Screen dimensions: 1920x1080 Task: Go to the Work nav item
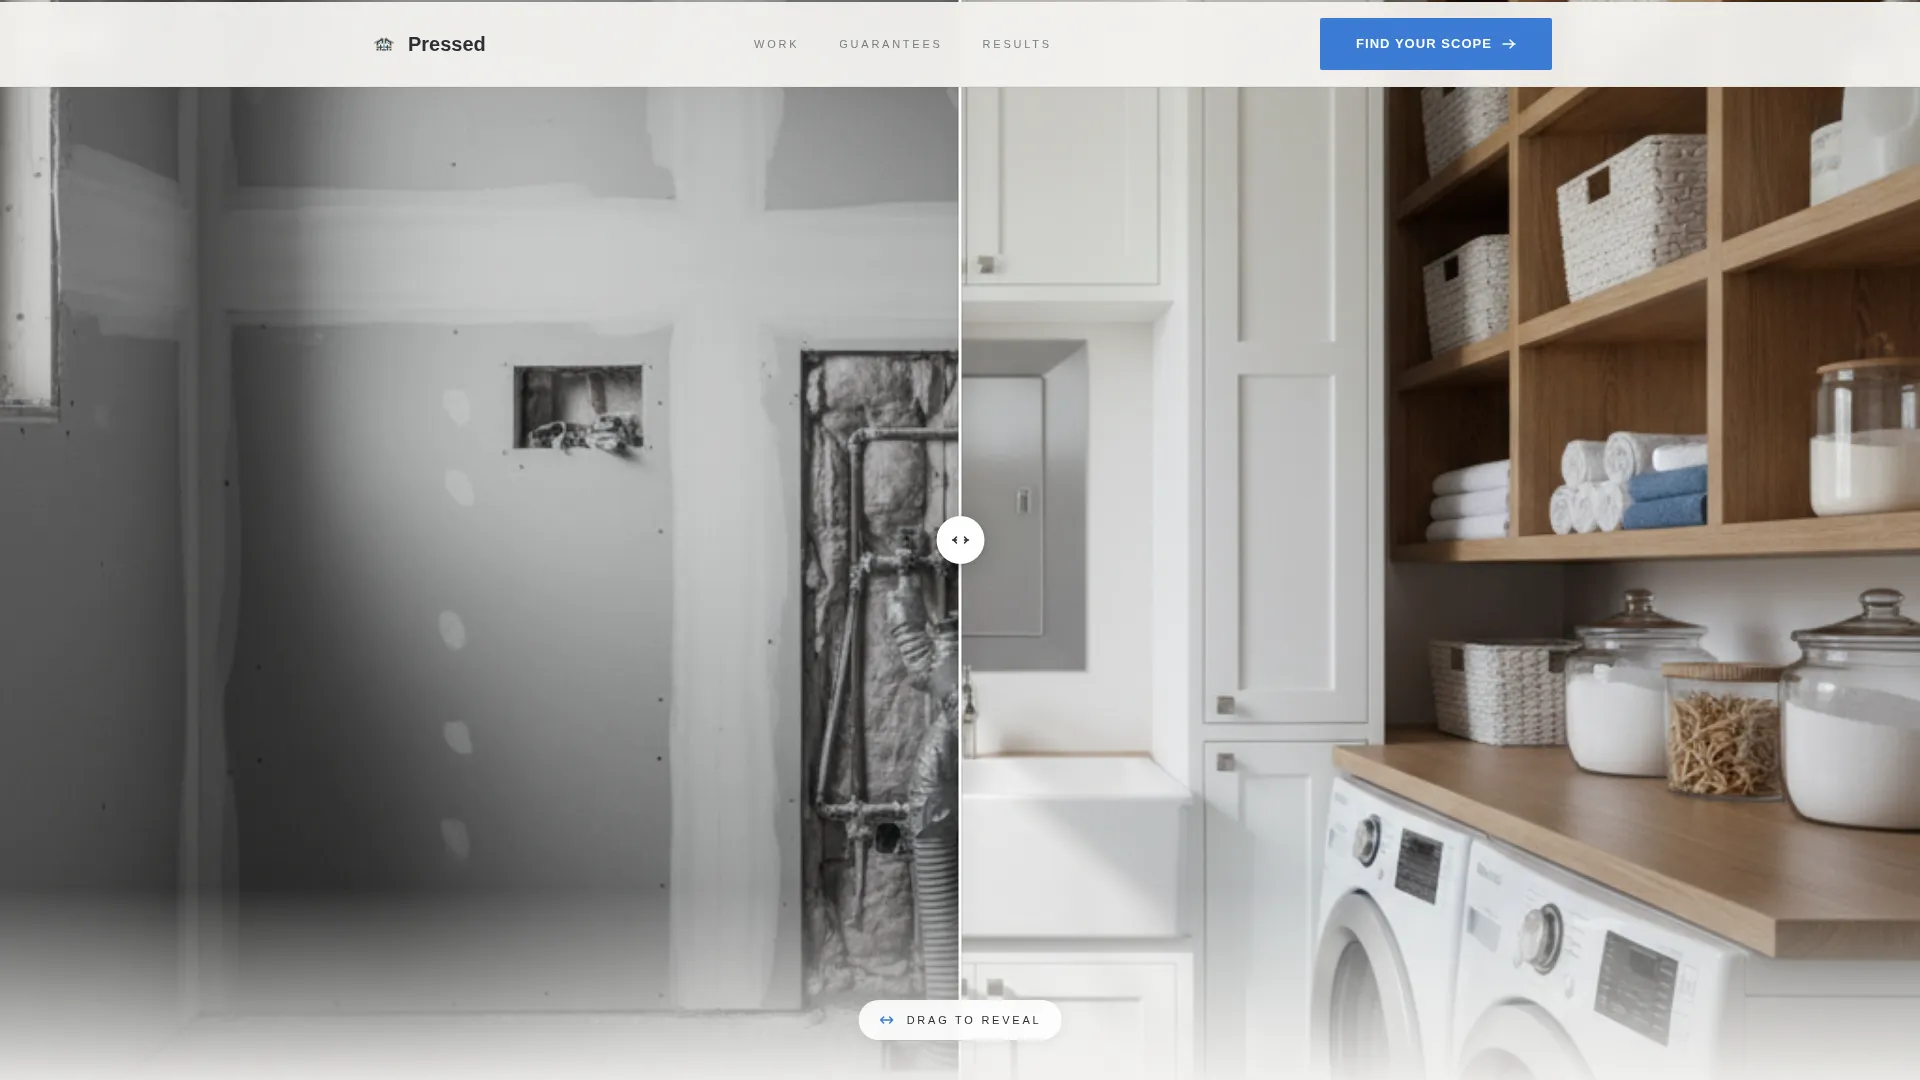point(776,44)
